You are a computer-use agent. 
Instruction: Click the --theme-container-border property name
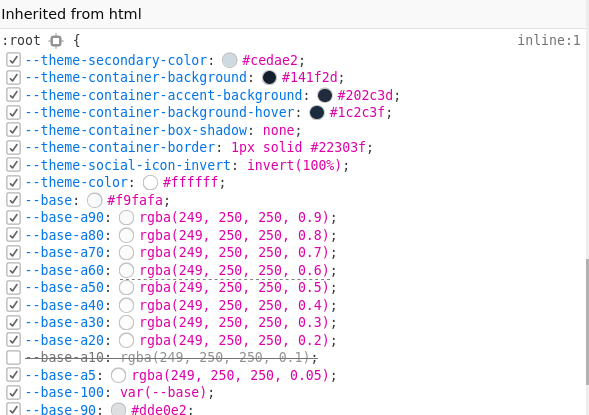click(120, 147)
